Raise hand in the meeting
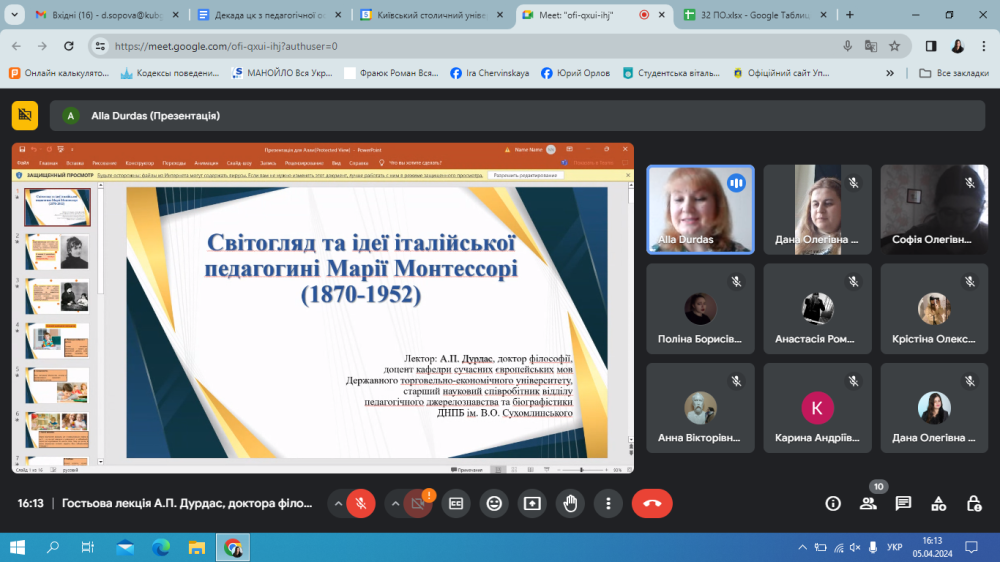This screenshot has width=1000, height=562. [x=570, y=503]
